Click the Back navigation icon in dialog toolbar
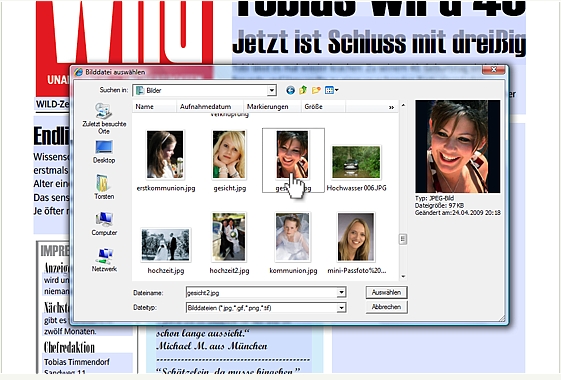561x380 pixels. coord(291,90)
